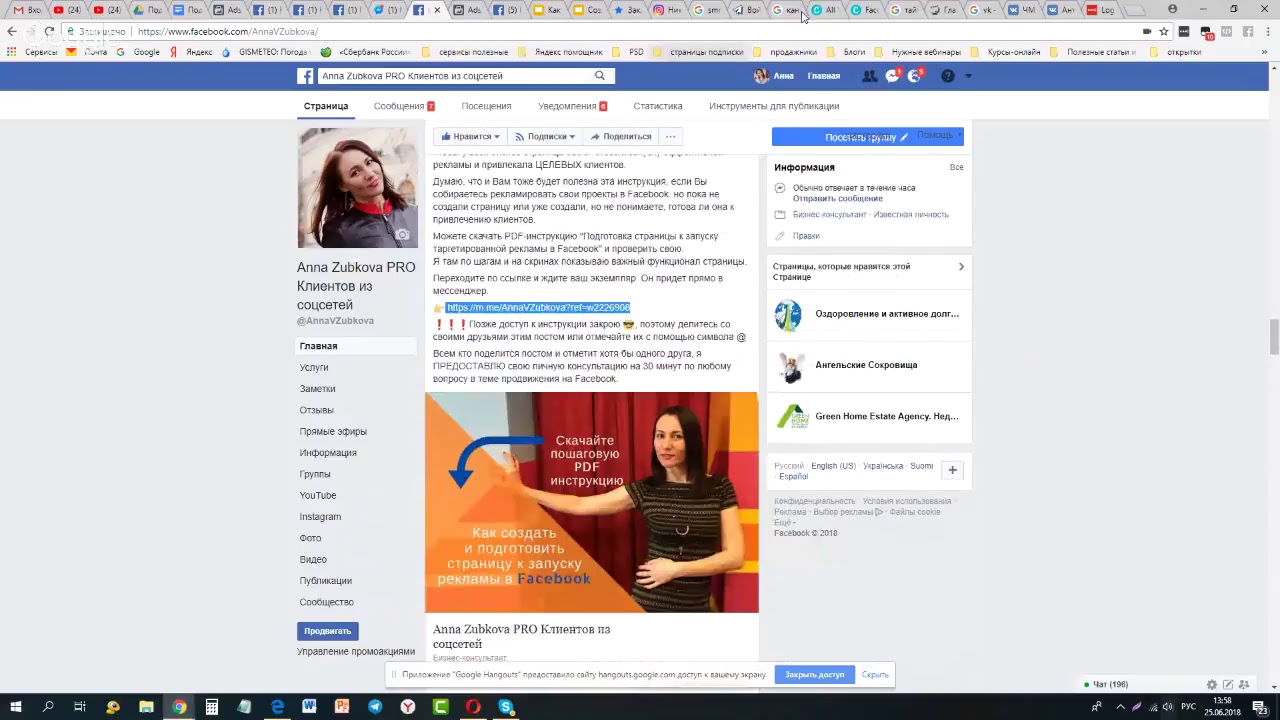Open Facebook account menu arrow
Screen dimensions: 1280x720
point(968,76)
